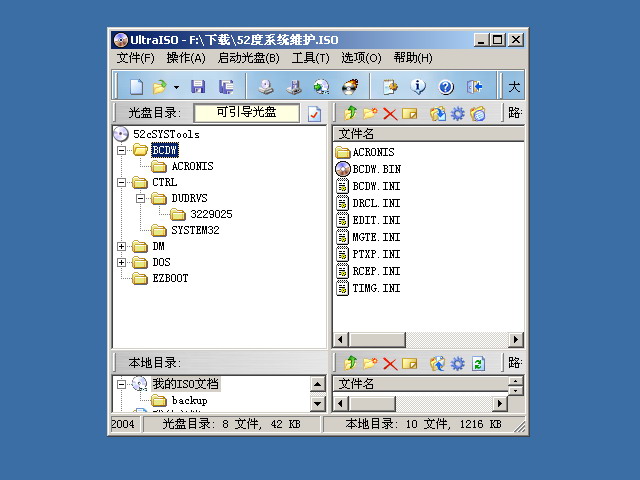Click the Open CD/DVD drive icon
Image resolution: width=640 pixels, height=480 pixels.
(266, 87)
